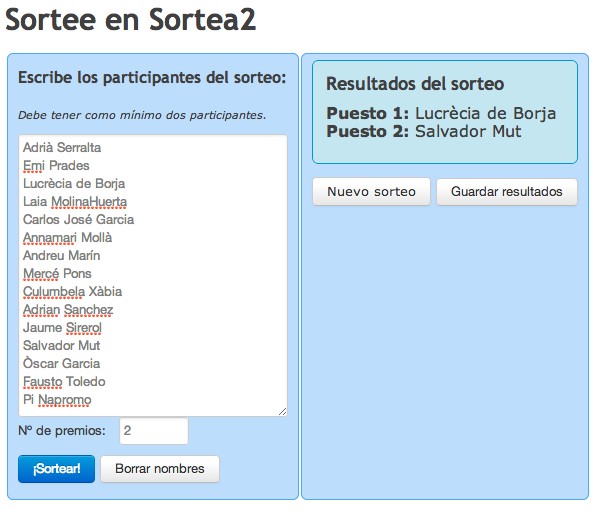Focus the Nº de premios field
This screenshot has height=512, width=597.
[x=154, y=431]
